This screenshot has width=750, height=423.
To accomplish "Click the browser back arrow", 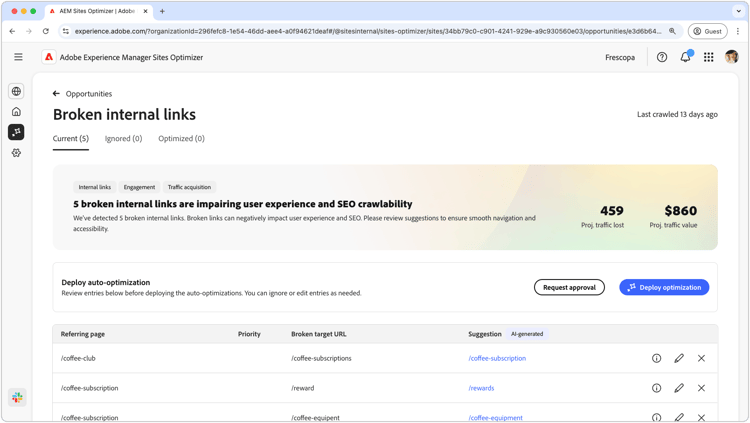I will (12, 31).
